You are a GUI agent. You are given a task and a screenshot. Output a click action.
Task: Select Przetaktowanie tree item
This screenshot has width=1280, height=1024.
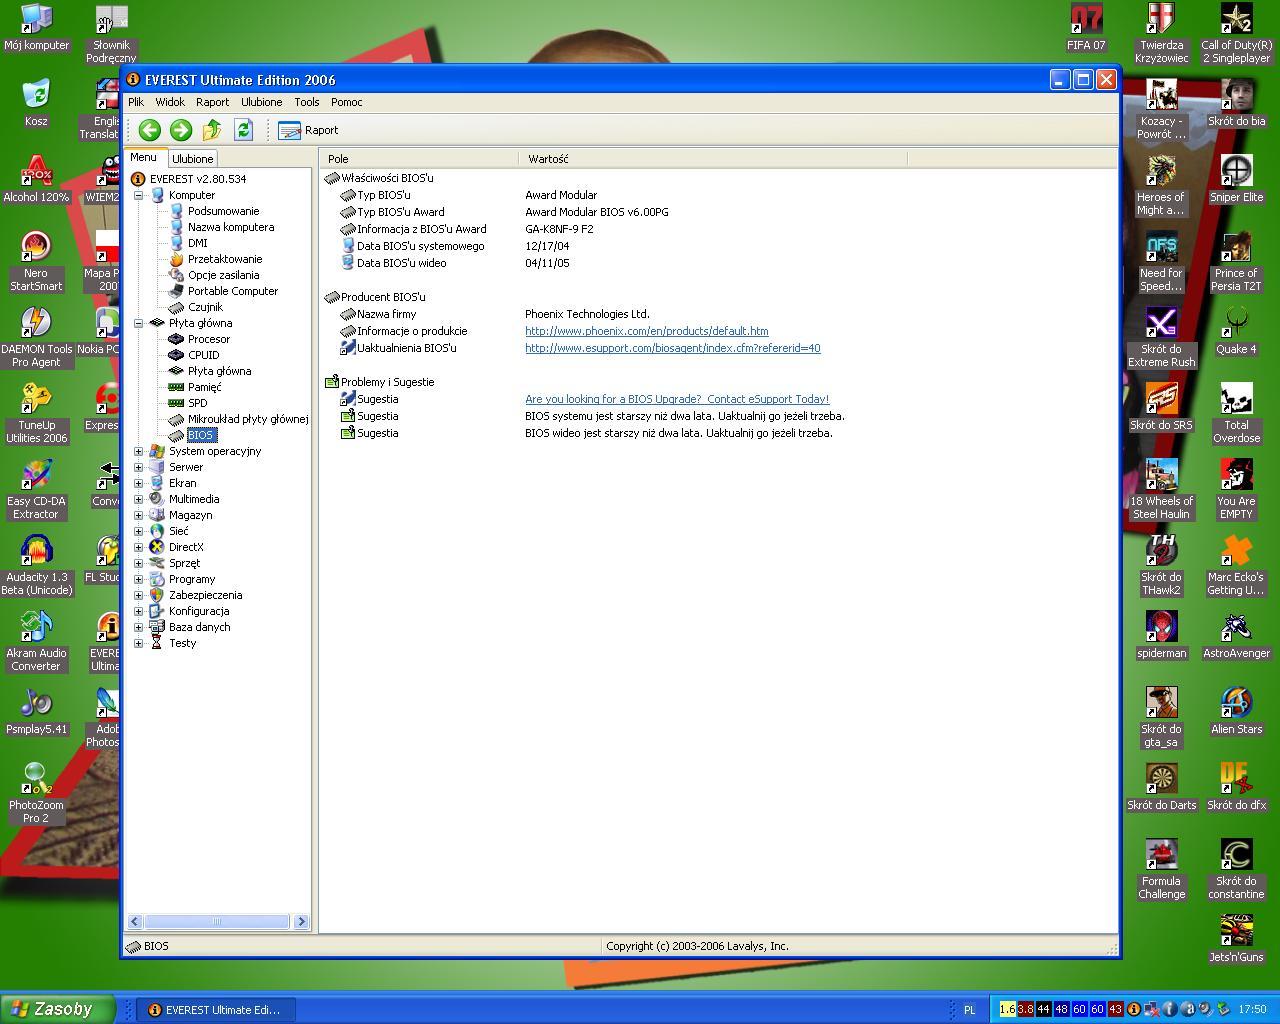225,259
